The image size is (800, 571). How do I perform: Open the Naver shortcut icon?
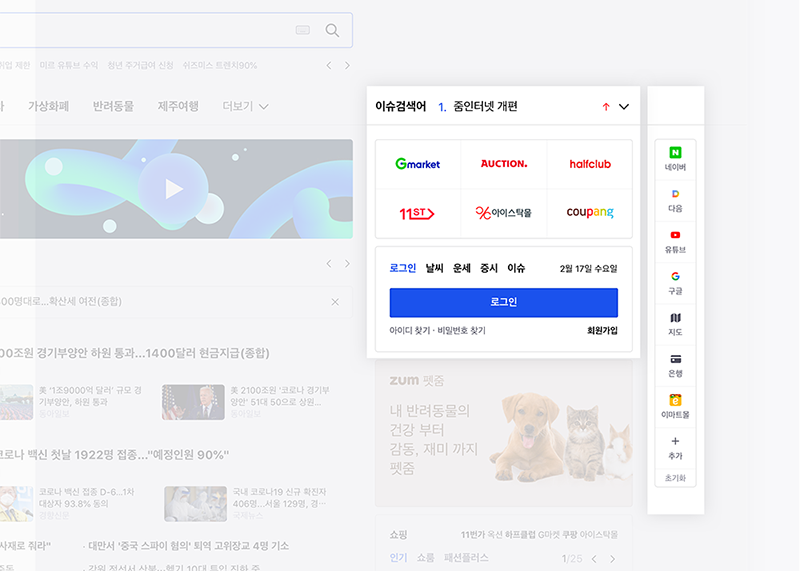coord(675,159)
